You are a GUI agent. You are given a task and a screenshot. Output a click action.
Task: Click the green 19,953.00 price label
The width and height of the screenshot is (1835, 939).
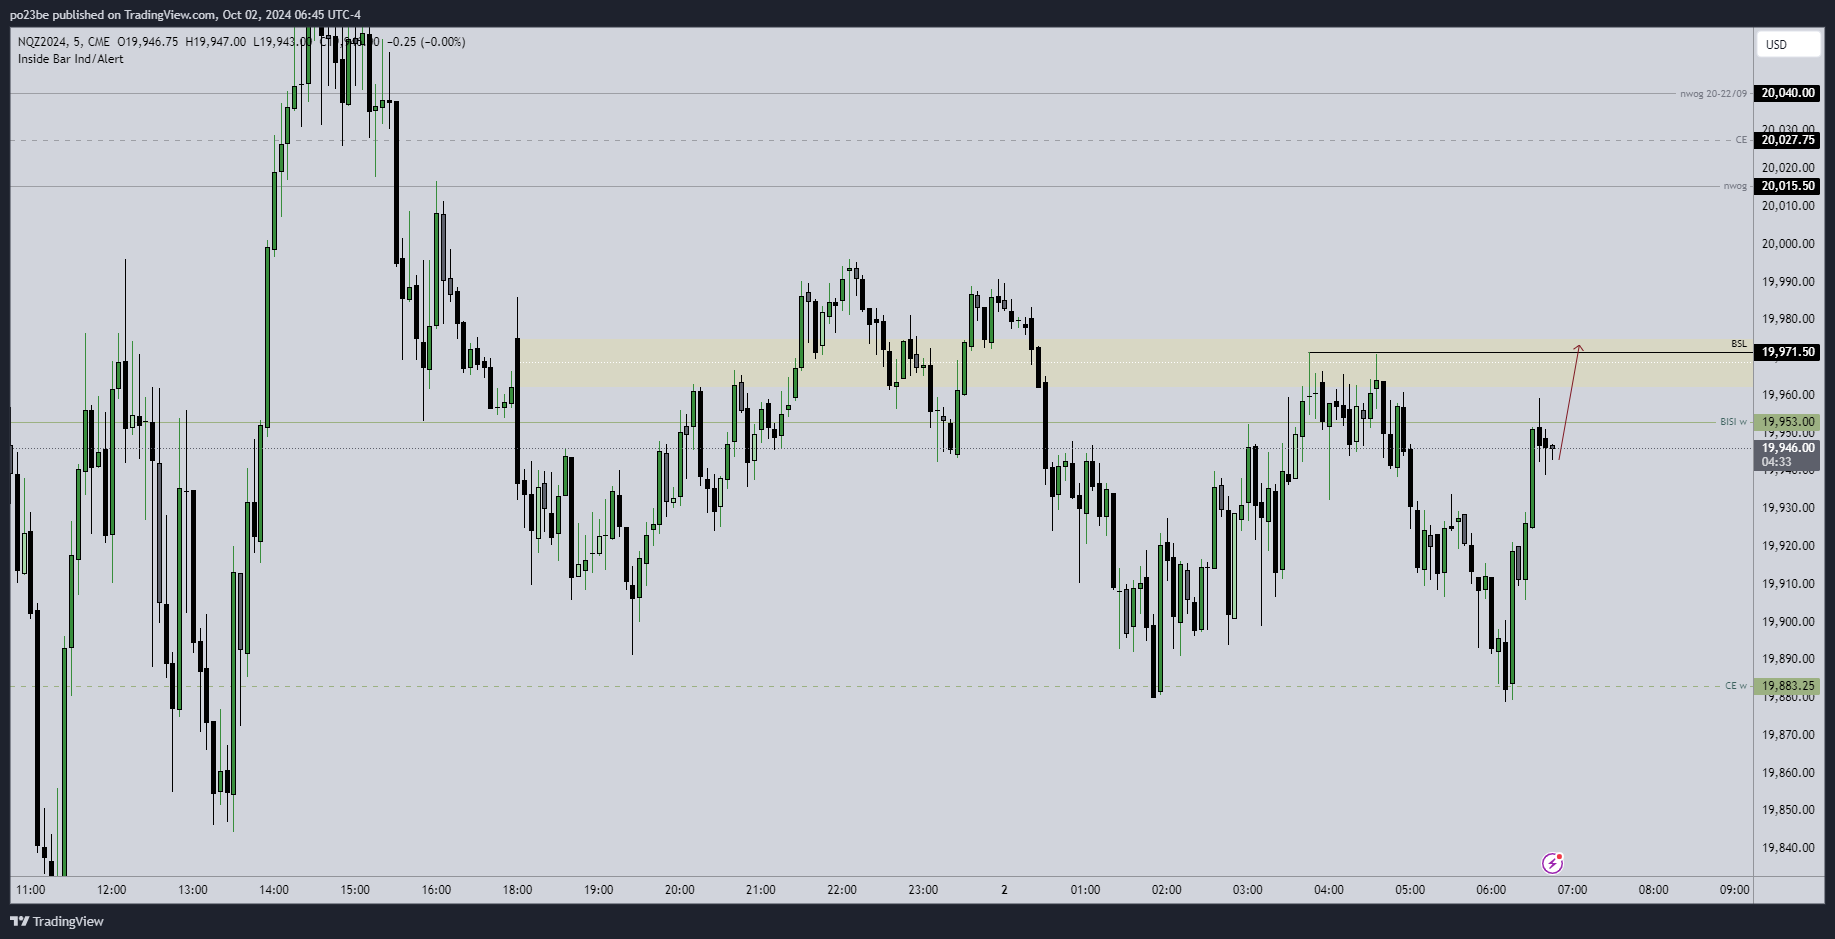click(x=1788, y=422)
